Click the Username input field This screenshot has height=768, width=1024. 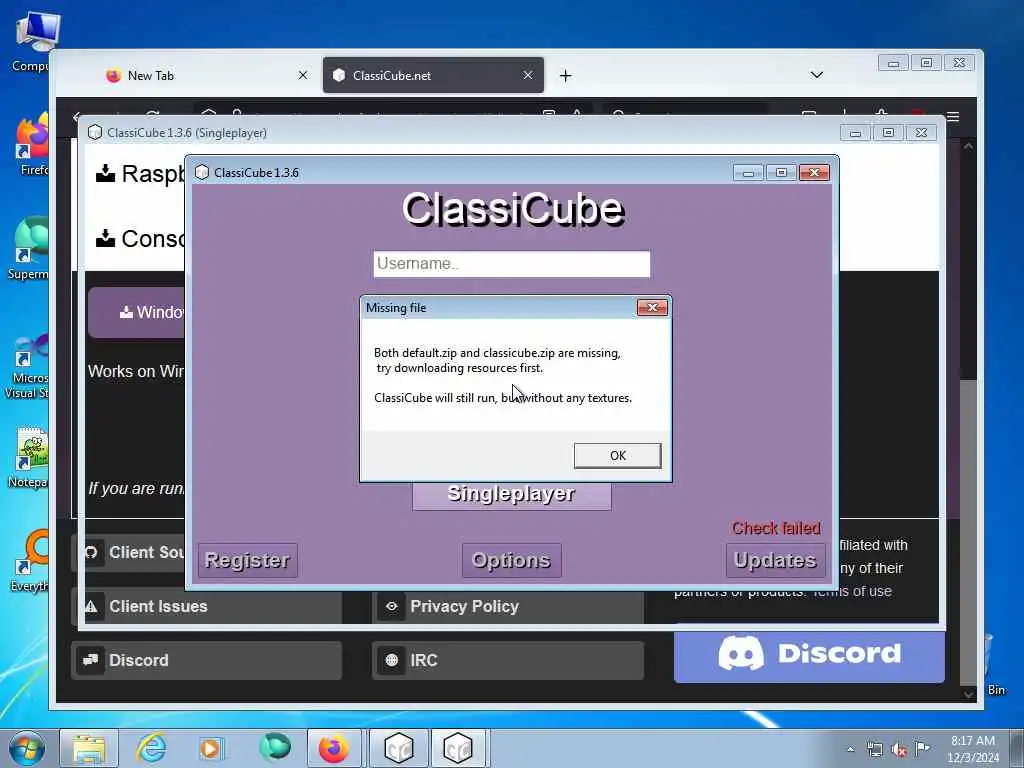click(511, 264)
